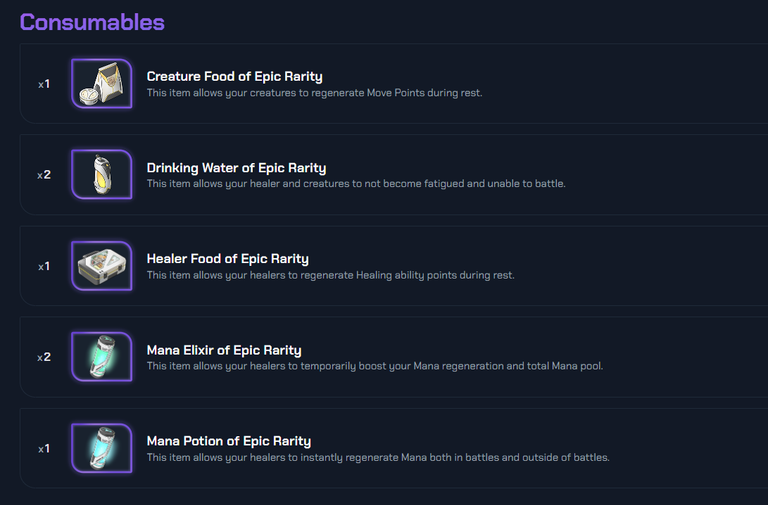Click the Drinking Water bottle icon

(102, 175)
